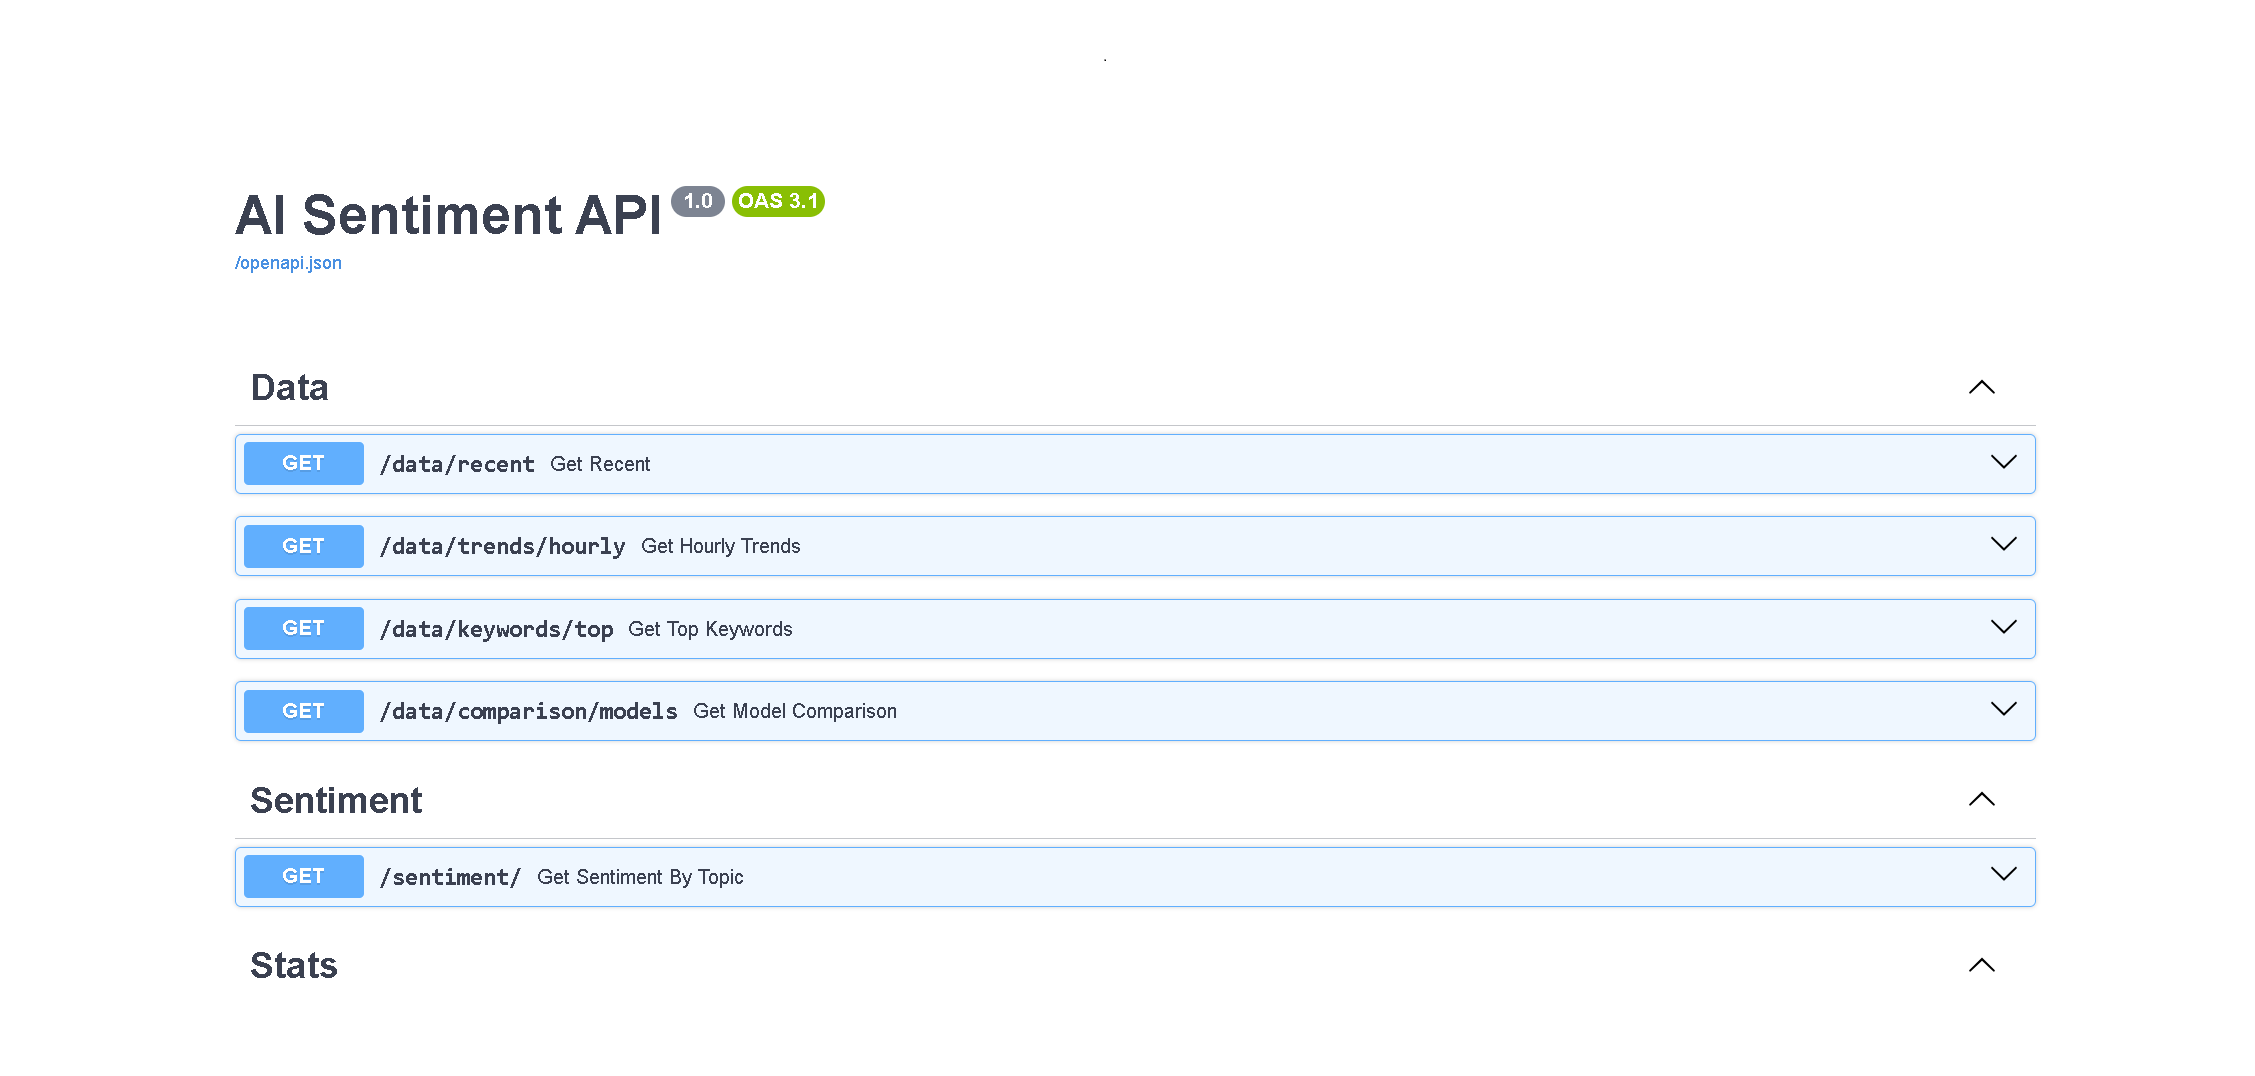The image size is (2255, 1076).
Task: Select the /data/keywords/top path text
Action: (496, 629)
